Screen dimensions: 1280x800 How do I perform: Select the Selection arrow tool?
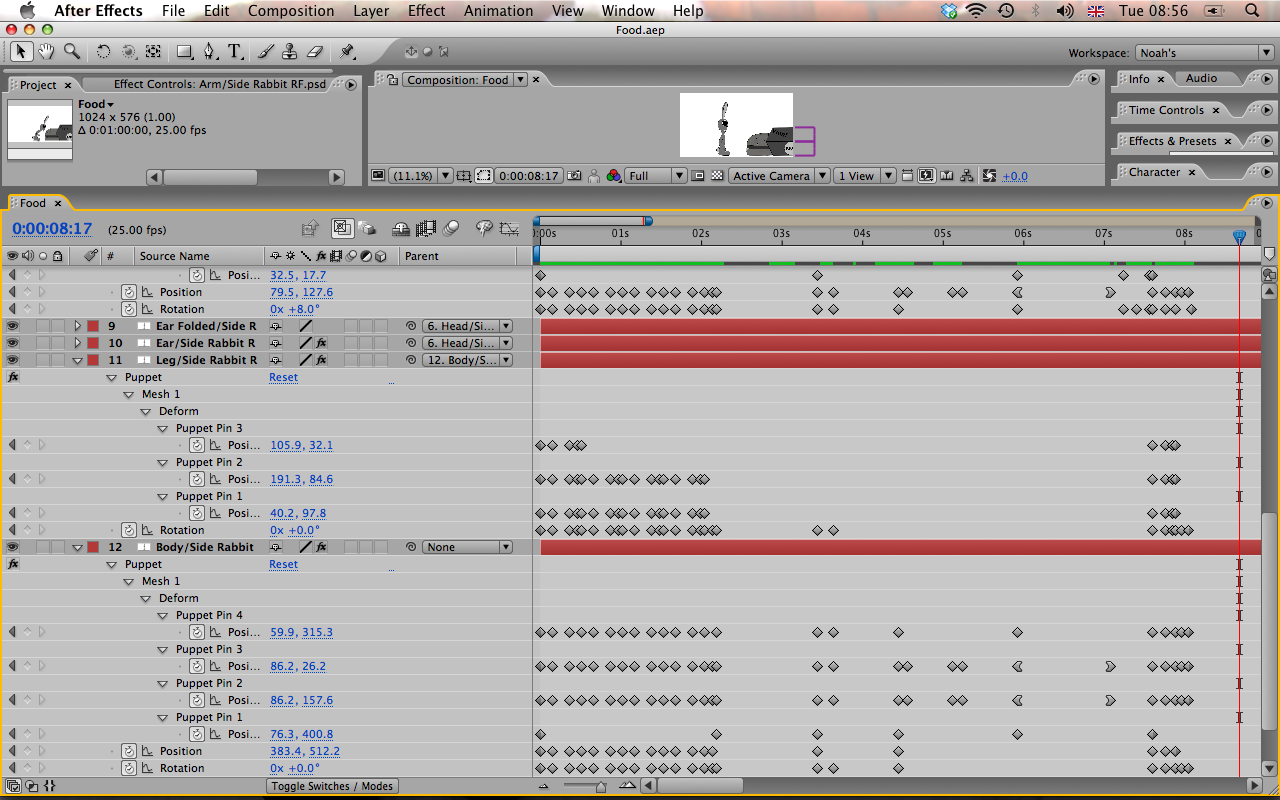[21, 51]
